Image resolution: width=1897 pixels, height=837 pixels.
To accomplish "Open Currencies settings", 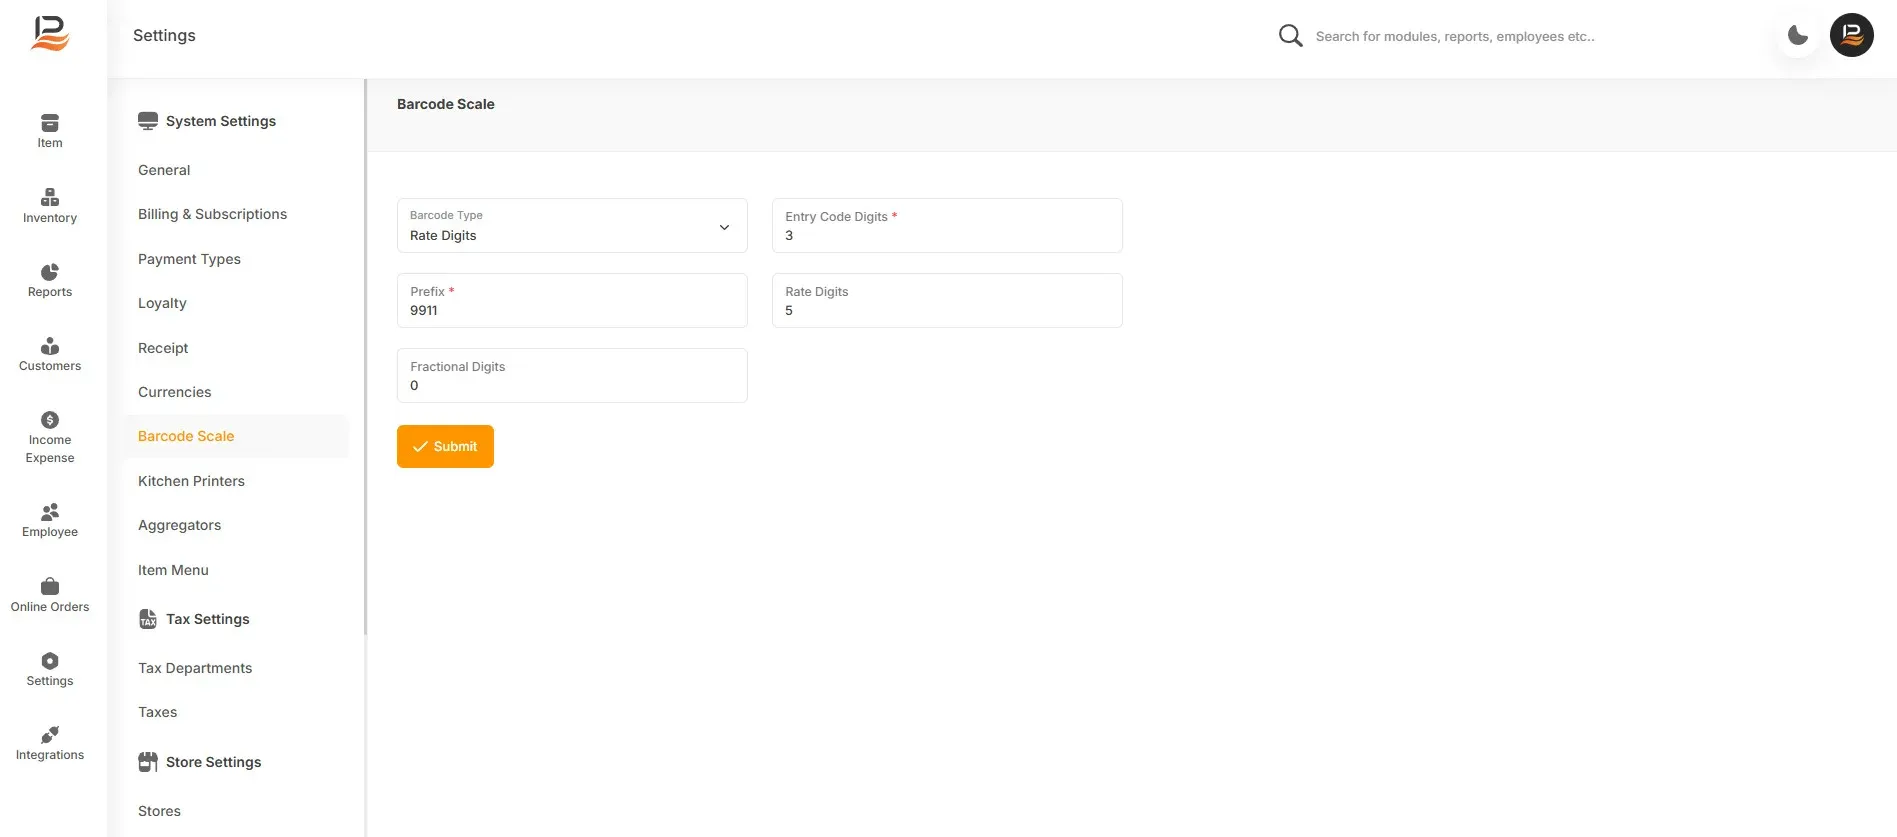I will 175,392.
